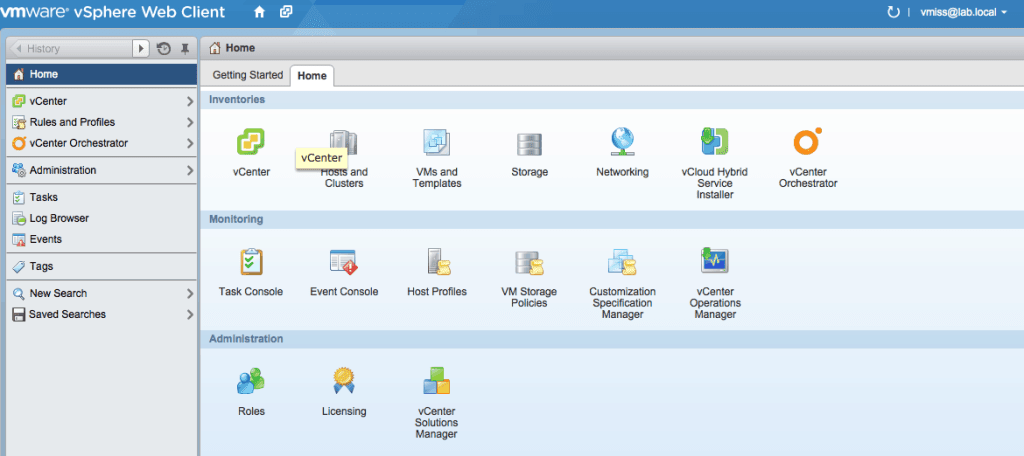Open vCenter Operations Manager icon

tap(714, 261)
